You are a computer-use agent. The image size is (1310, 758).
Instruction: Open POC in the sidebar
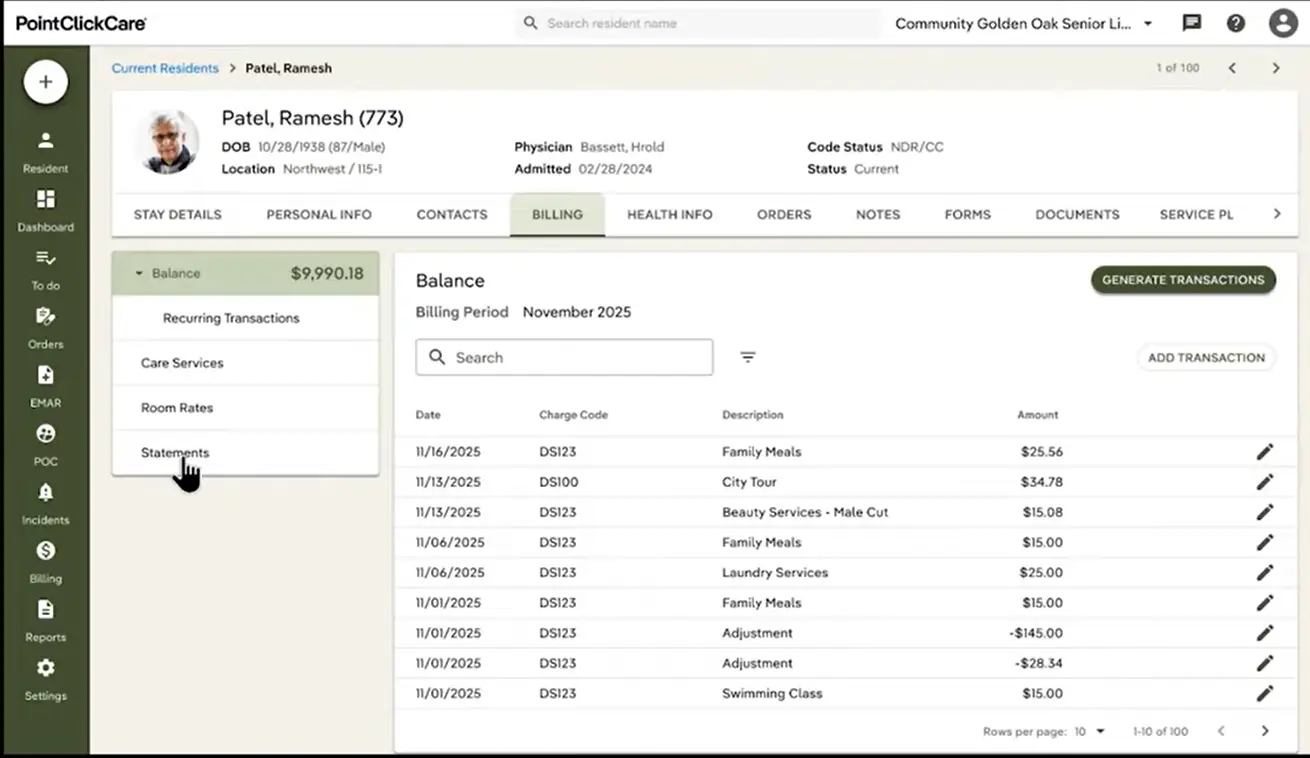(x=45, y=445)
